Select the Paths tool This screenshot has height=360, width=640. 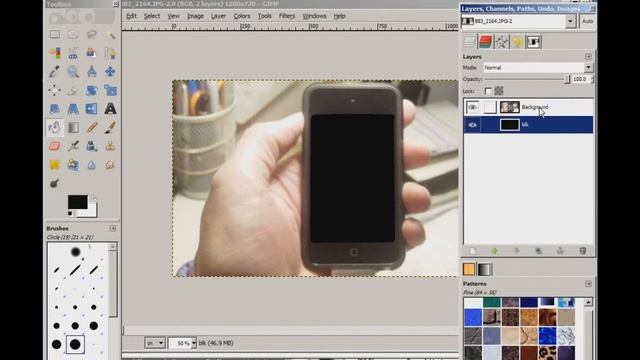[110, 53]
